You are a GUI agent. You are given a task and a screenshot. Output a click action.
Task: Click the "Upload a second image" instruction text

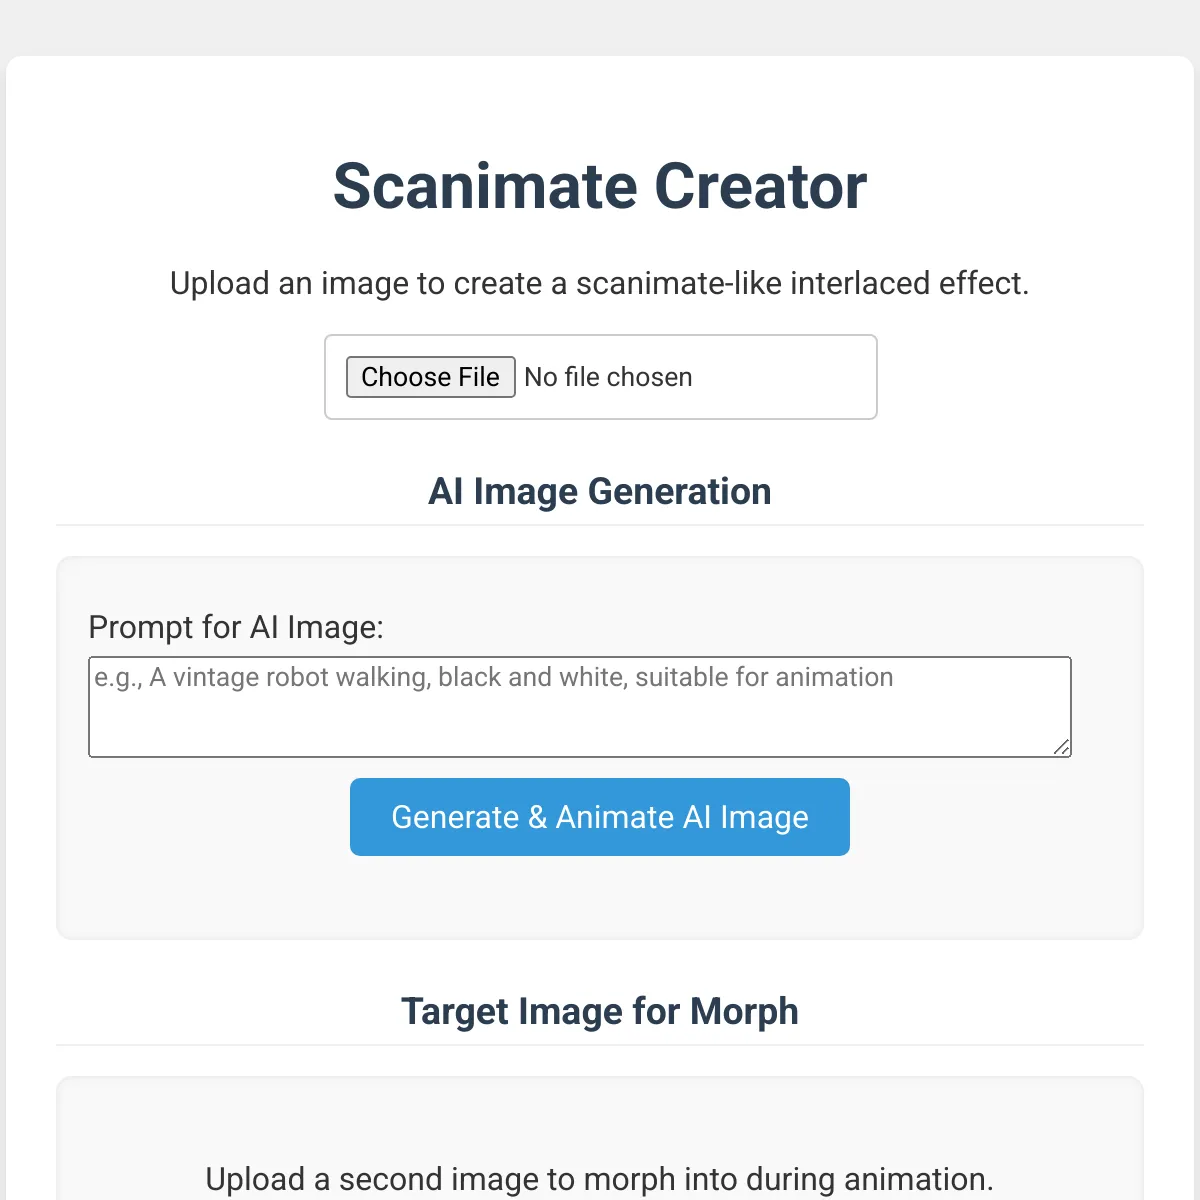coord(599,1179)
